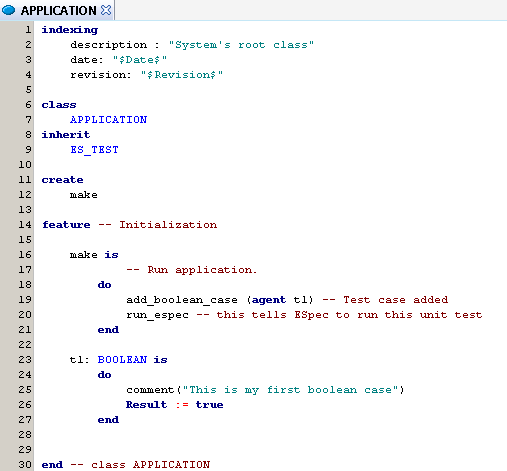The height and width of the screenshot is (471, 507).
Task: Place cursor in "System's root class" string
Action: 241,45
